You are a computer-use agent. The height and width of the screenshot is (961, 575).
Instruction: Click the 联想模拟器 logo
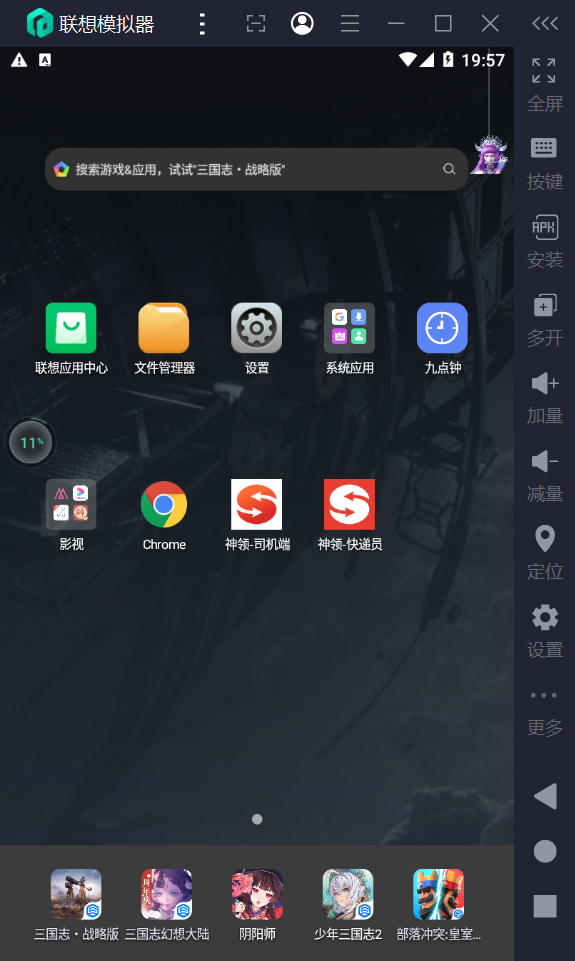40,23
